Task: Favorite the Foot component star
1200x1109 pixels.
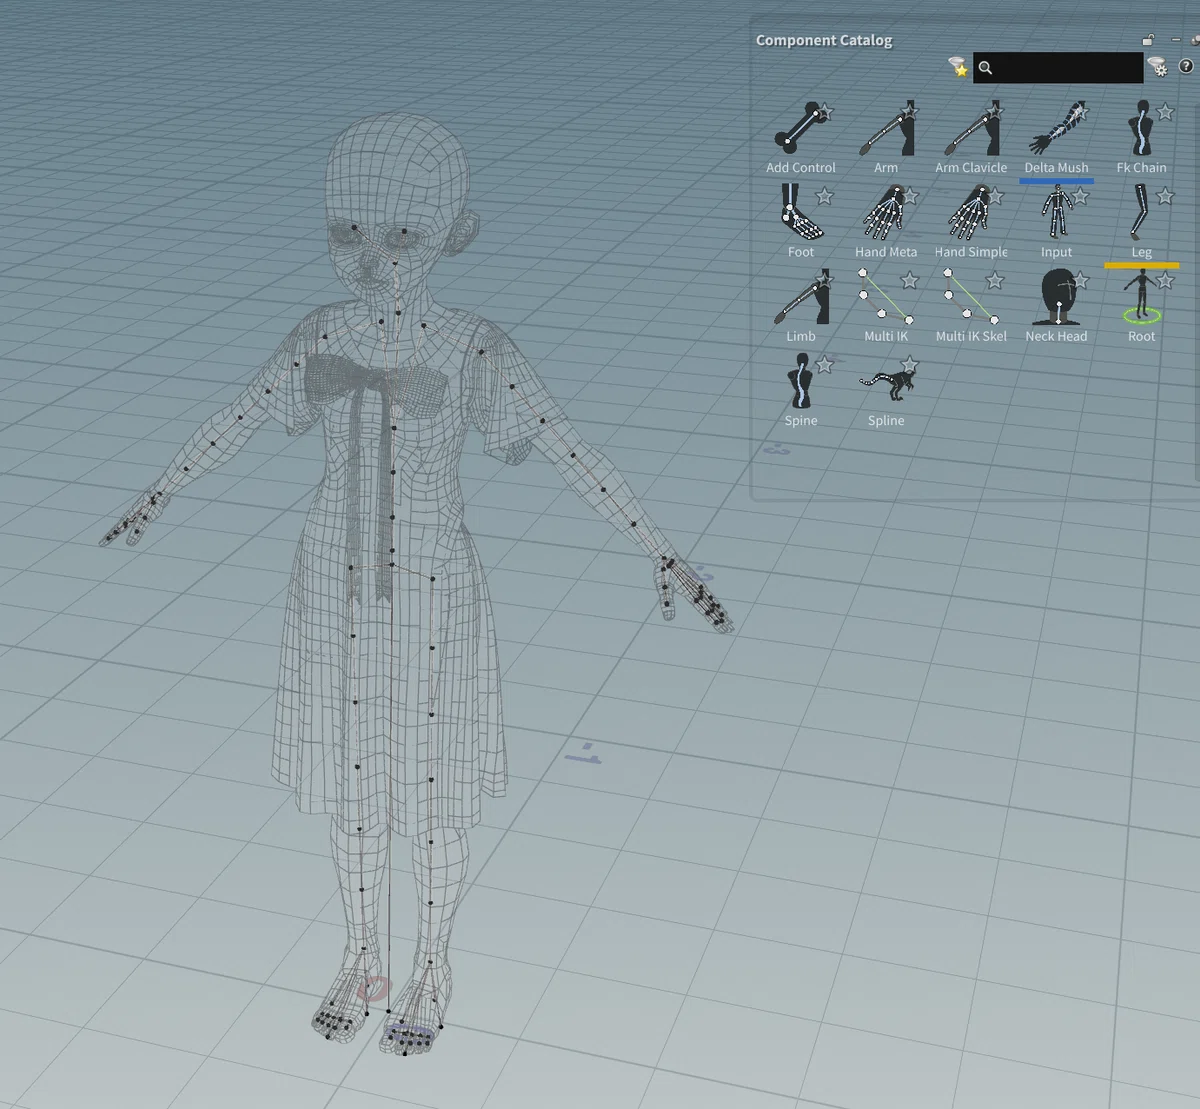Action: tap(825, 196)
